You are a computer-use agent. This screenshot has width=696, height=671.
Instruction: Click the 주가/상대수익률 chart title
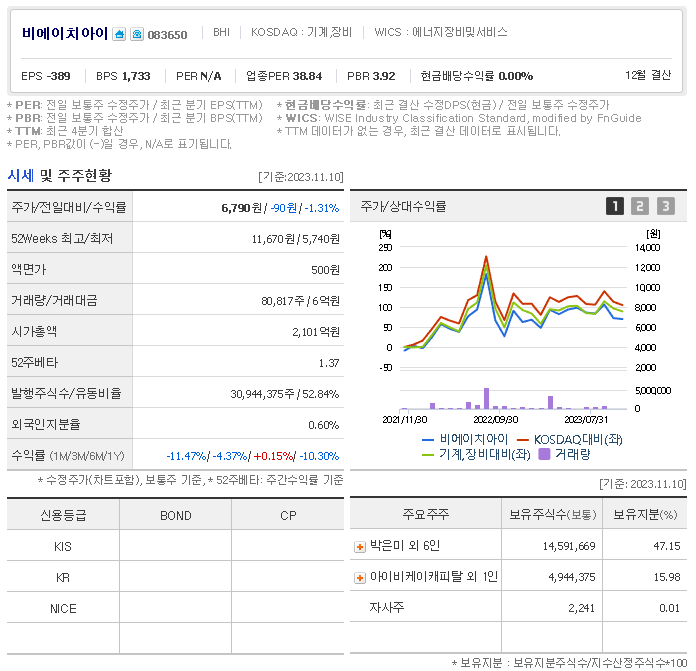(x=403, y=206)
